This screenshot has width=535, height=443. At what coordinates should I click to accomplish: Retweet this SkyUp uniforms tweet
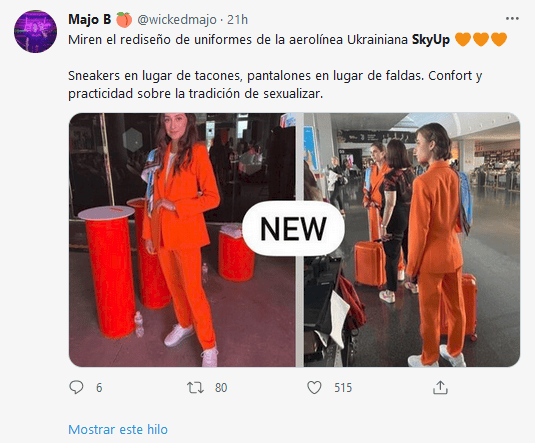195,388
